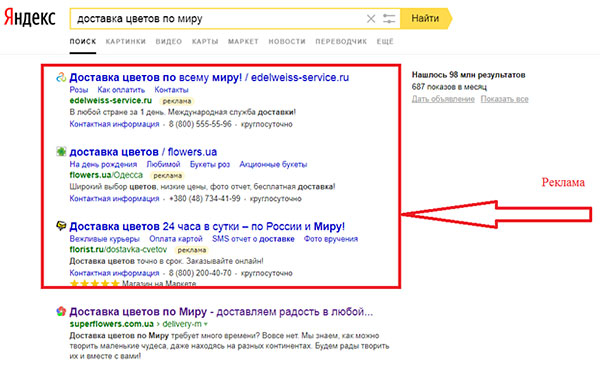Click the реклама label next to flowers.ua/Одесса

167,175
